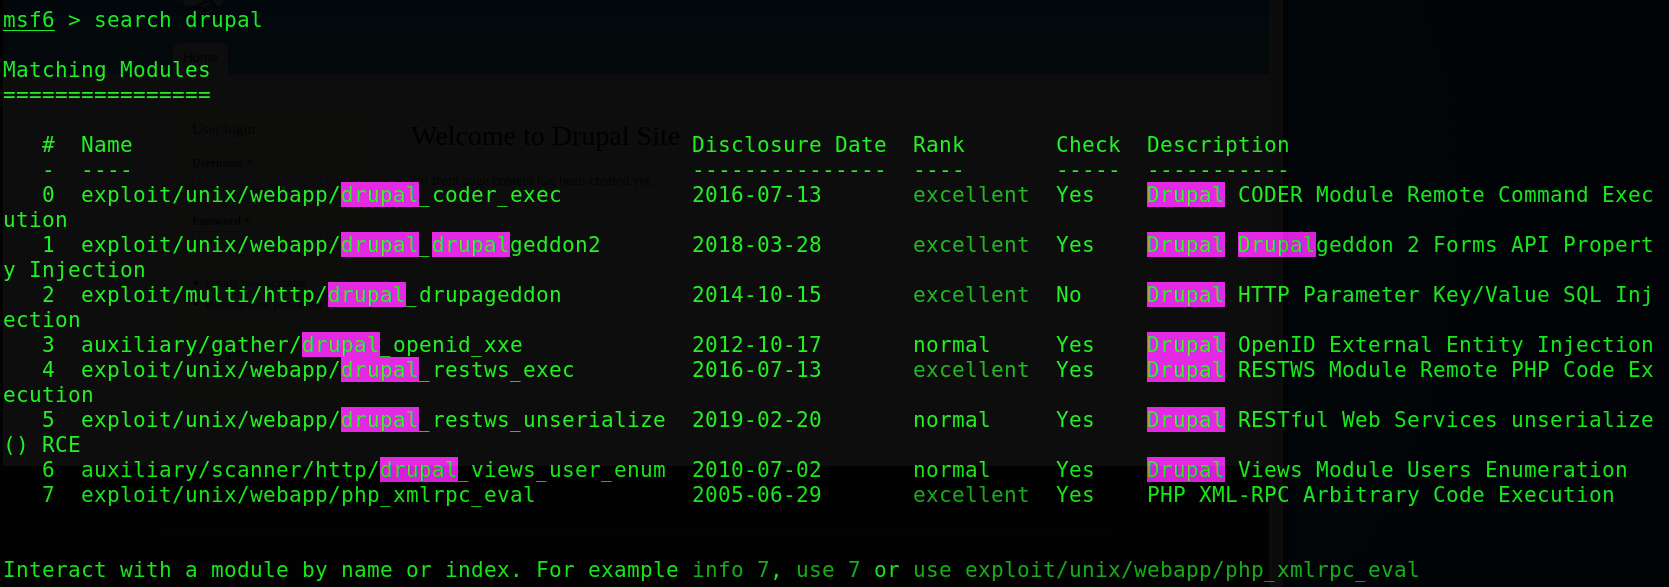Click 'normal' rank of drupal_openid_xxe
The height and width of the screenshot is (587, 1669).
(952, 345)
